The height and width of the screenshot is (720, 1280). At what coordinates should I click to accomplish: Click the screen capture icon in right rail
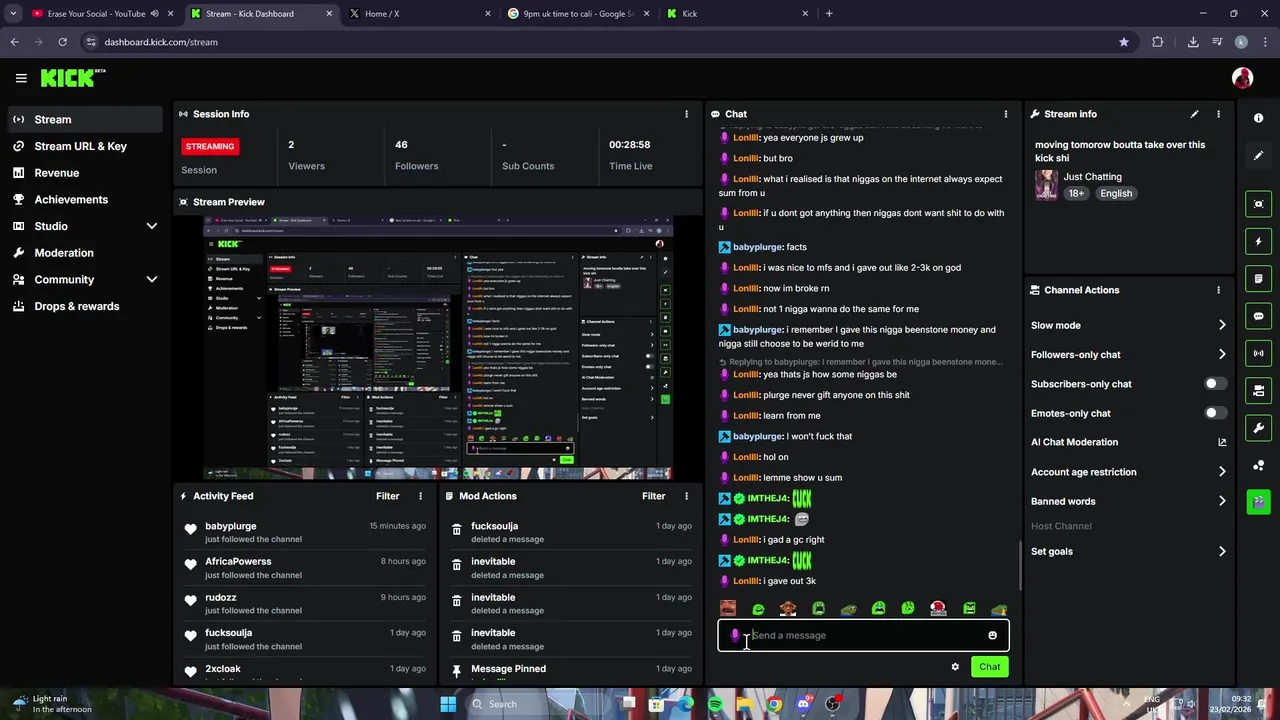(x=1258, y=204)
